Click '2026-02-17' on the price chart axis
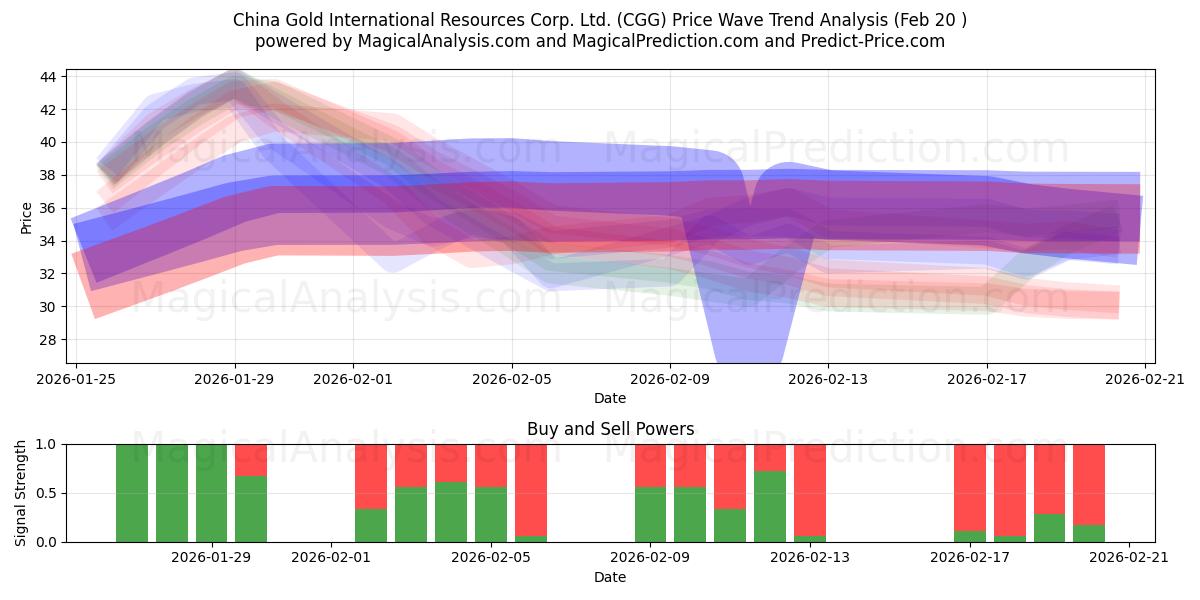 987,378
